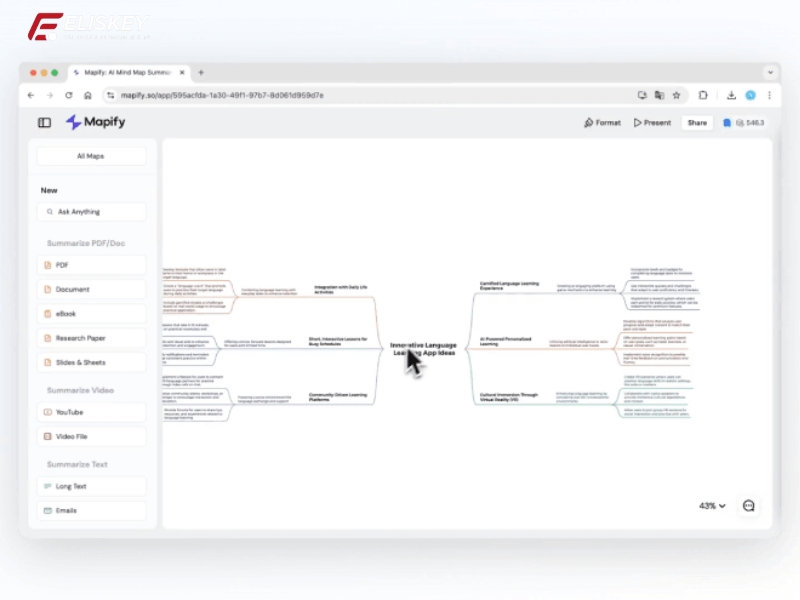Click the Ask Anything search field
Screen dimensions: 800x600
91,212
